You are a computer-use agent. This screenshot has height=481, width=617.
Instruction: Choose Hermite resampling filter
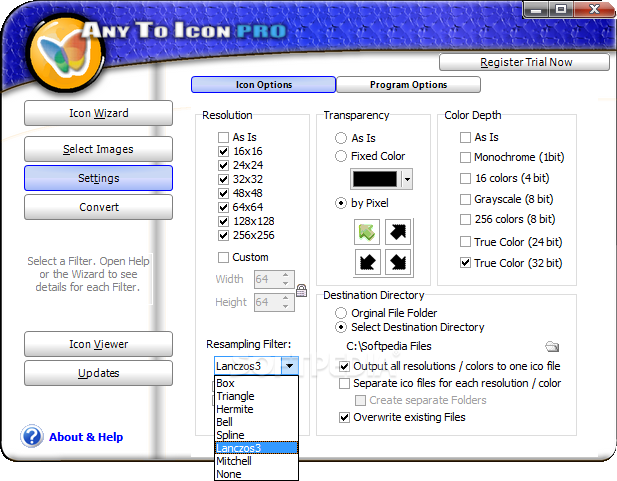coord(256,409)
